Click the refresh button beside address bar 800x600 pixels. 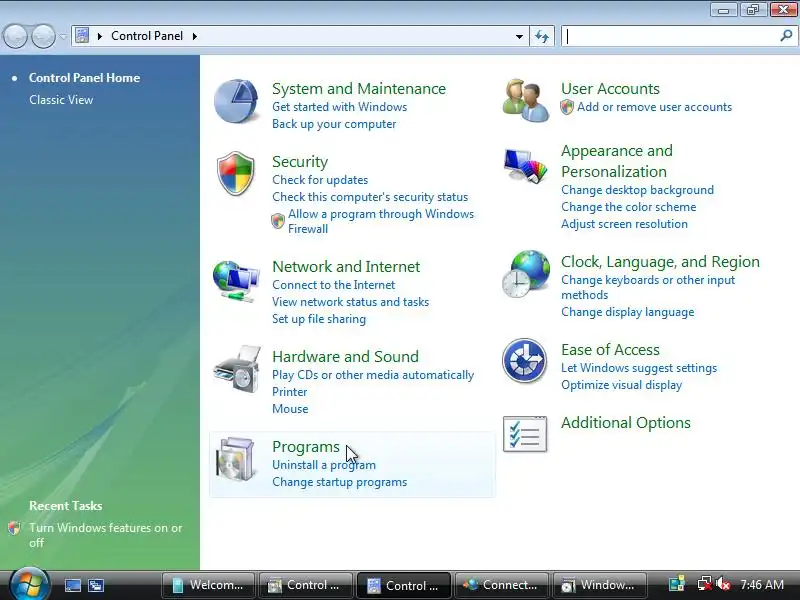542,36
